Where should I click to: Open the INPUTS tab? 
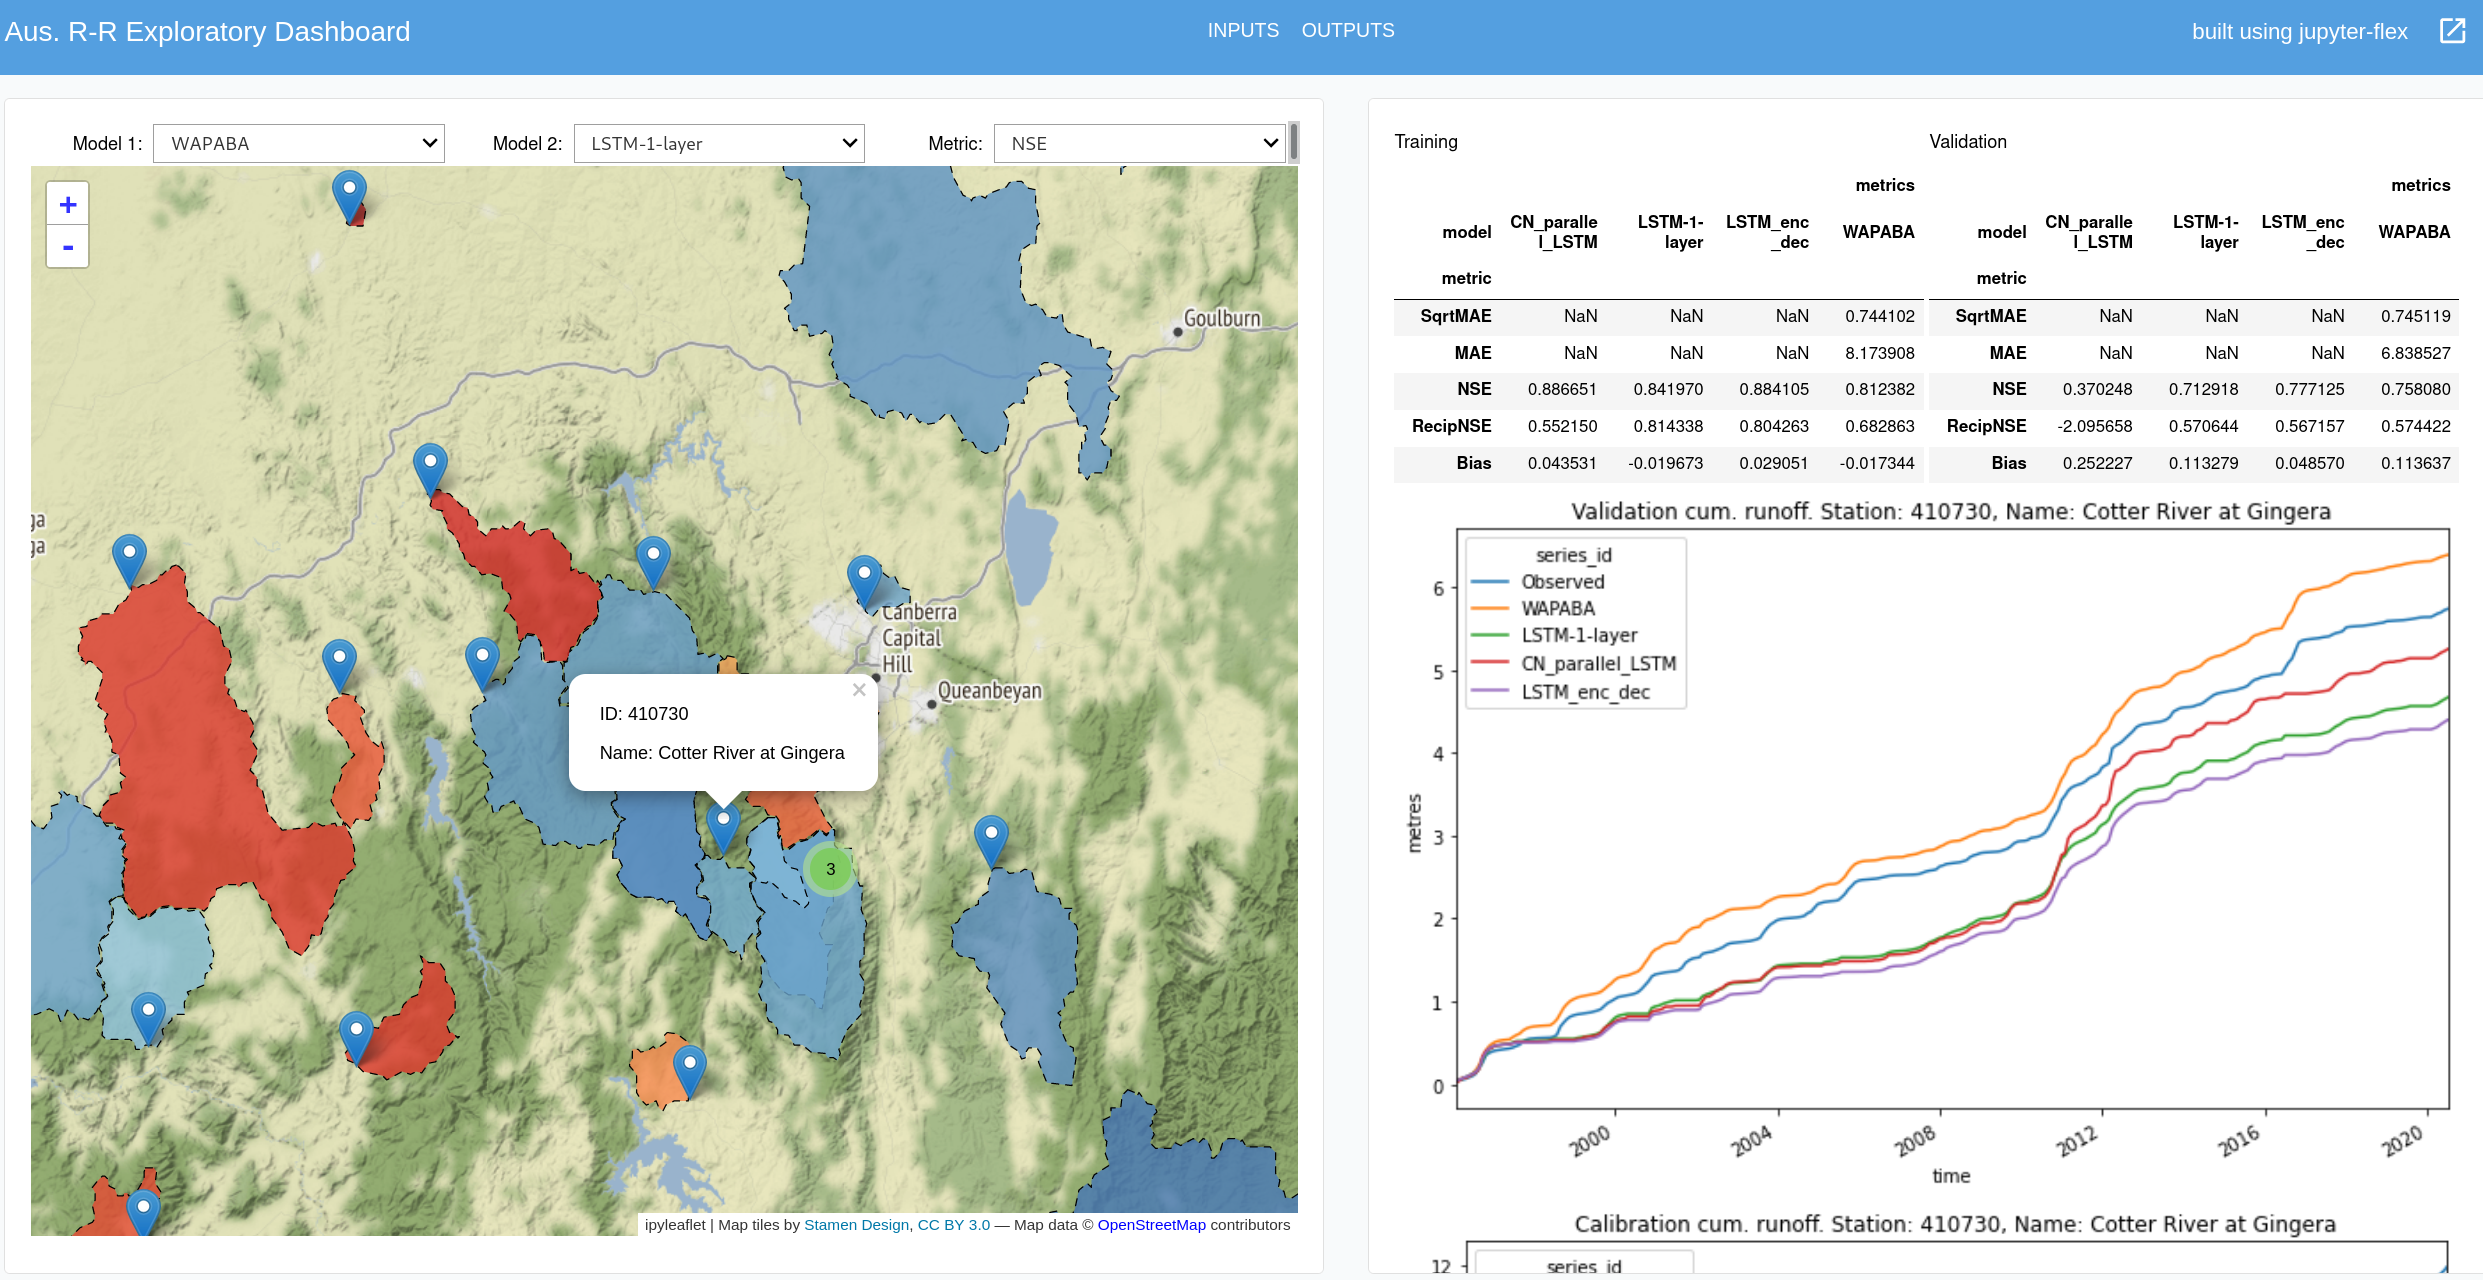pyautogui.click(x=1243, y=31)
